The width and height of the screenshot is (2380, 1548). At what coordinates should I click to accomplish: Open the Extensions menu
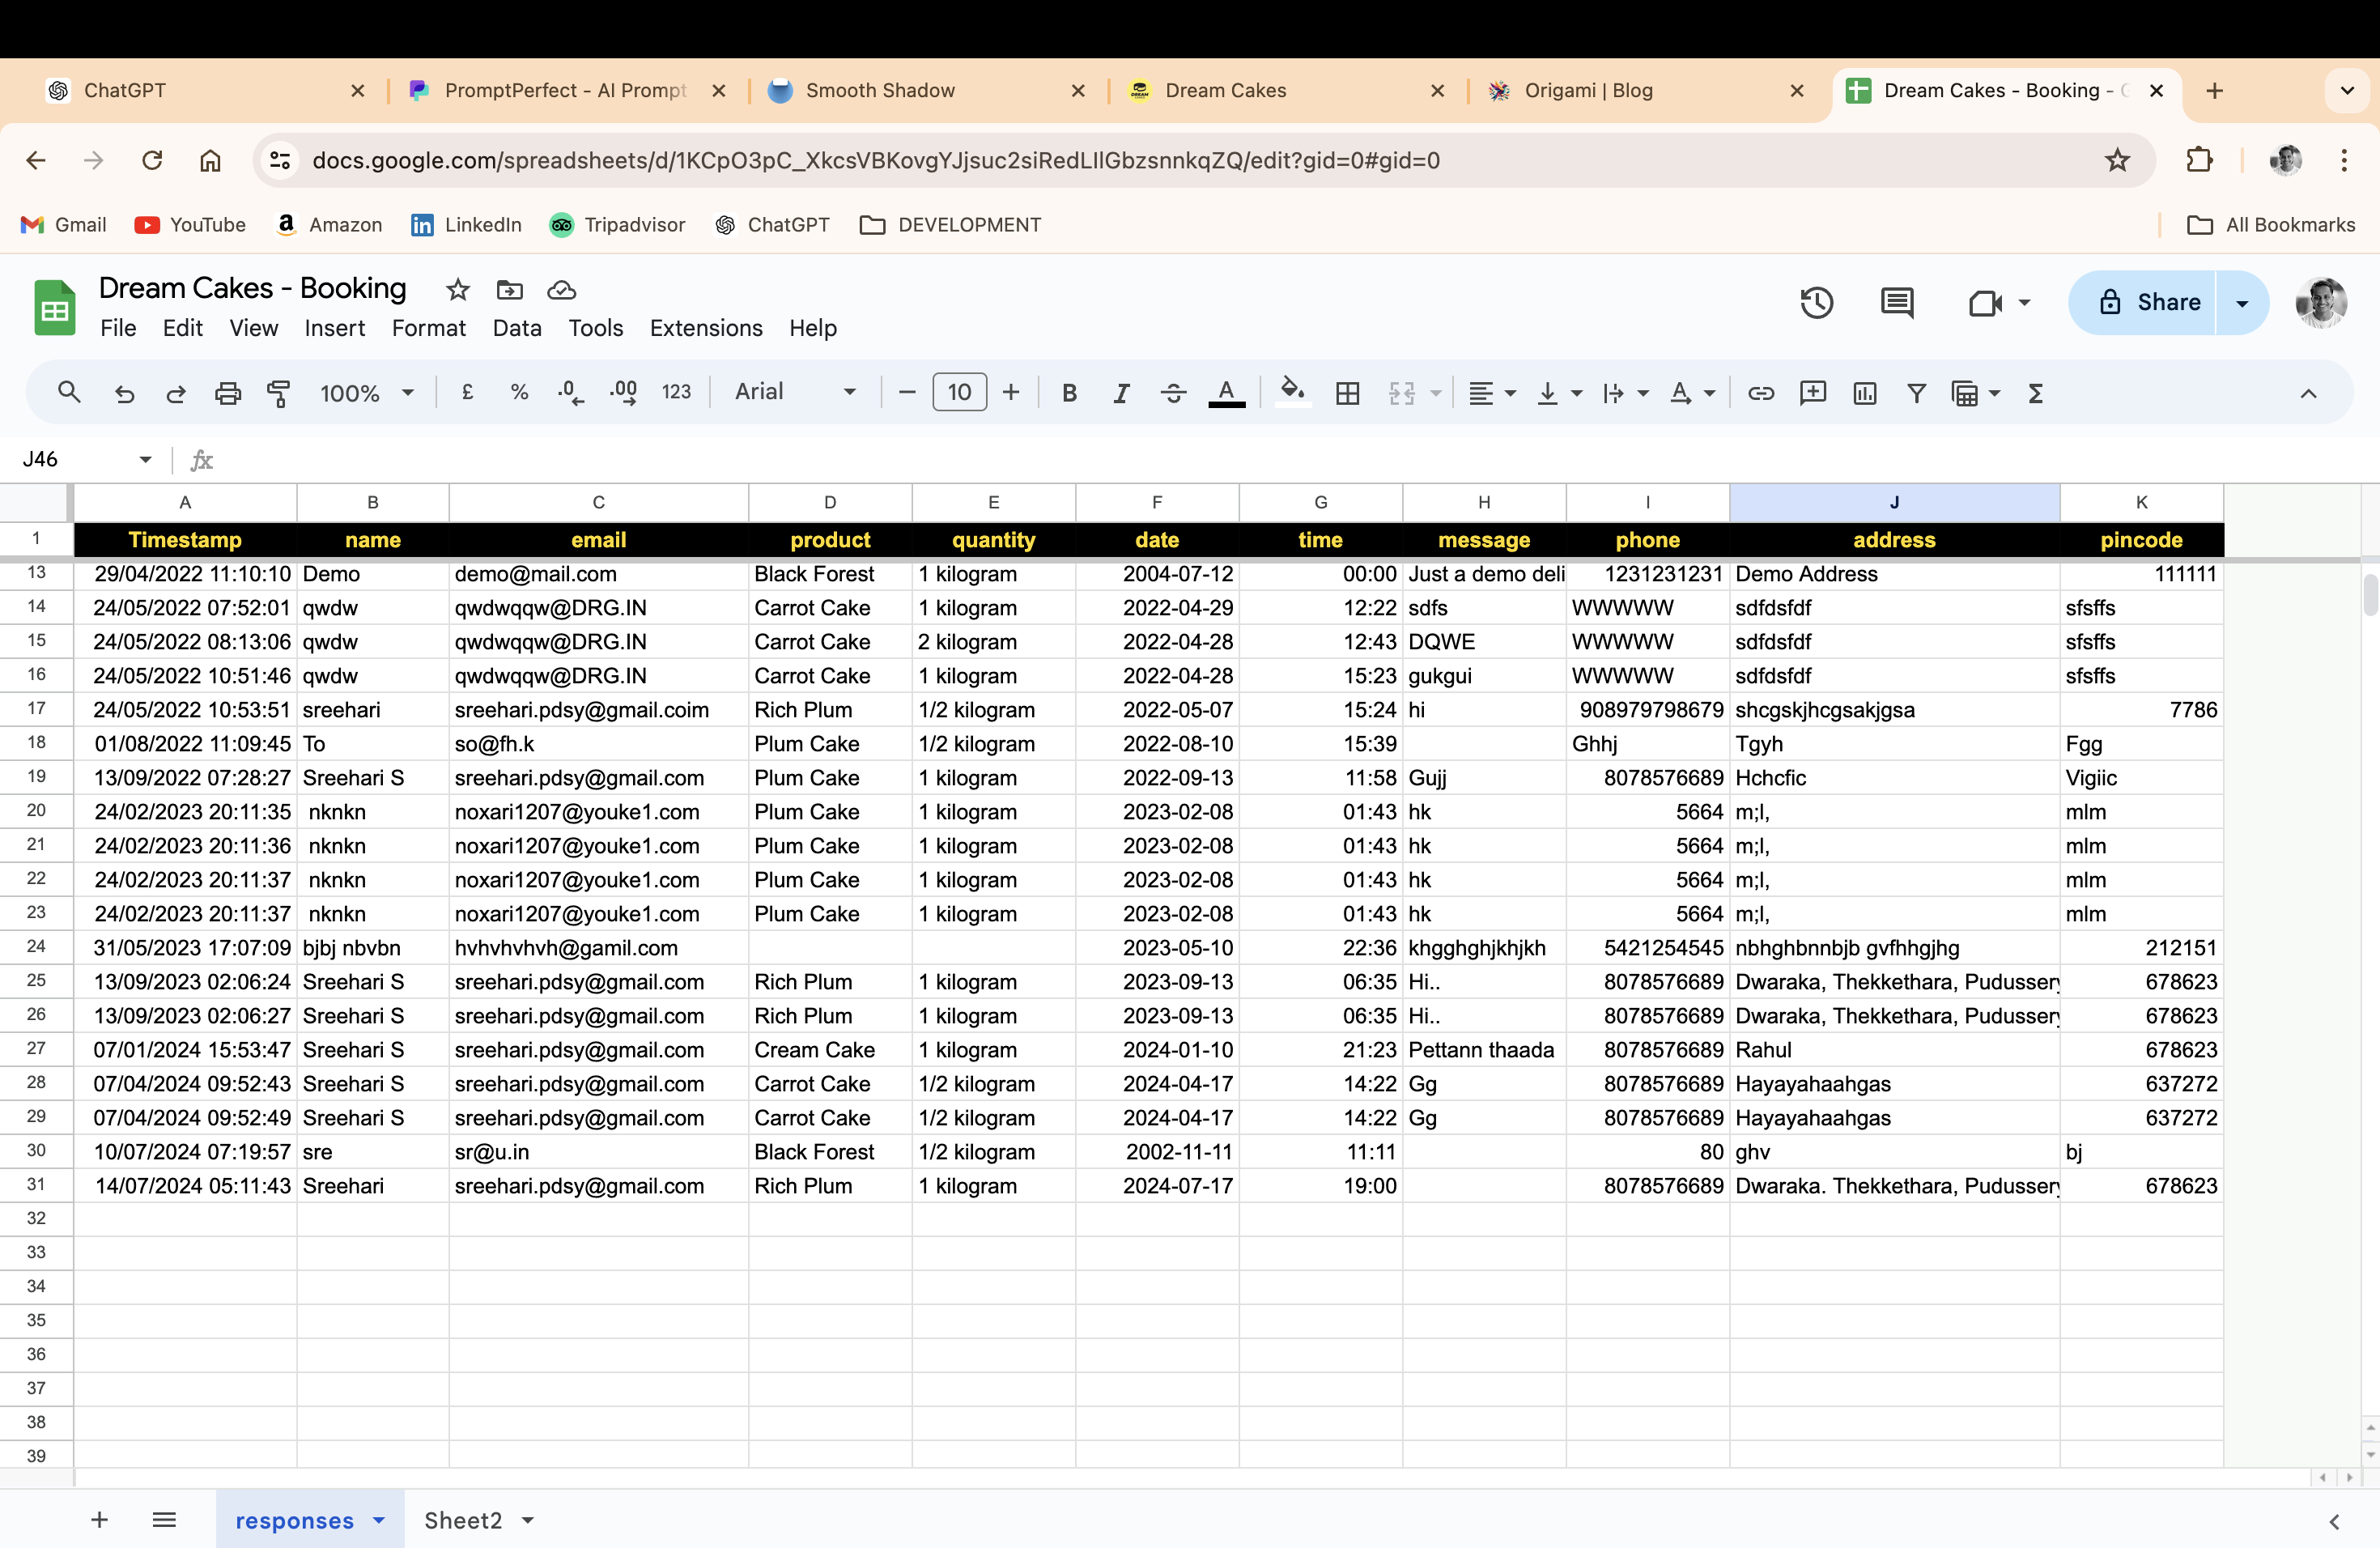coord(705,328)
